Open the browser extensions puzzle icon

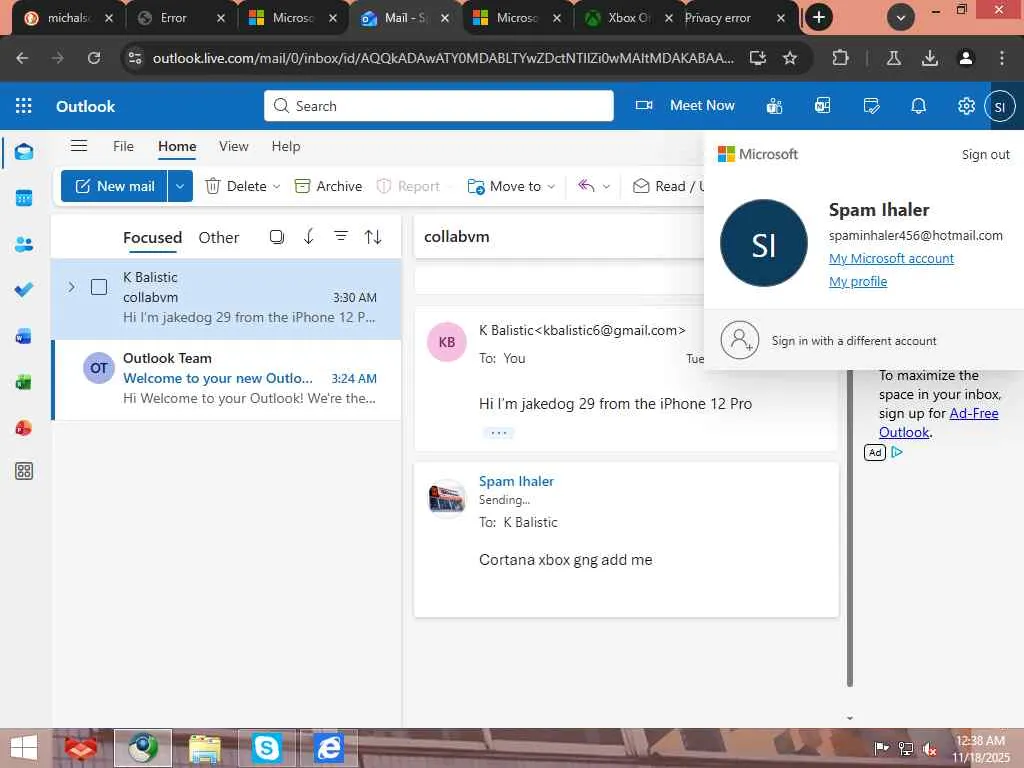pos(840,58)
